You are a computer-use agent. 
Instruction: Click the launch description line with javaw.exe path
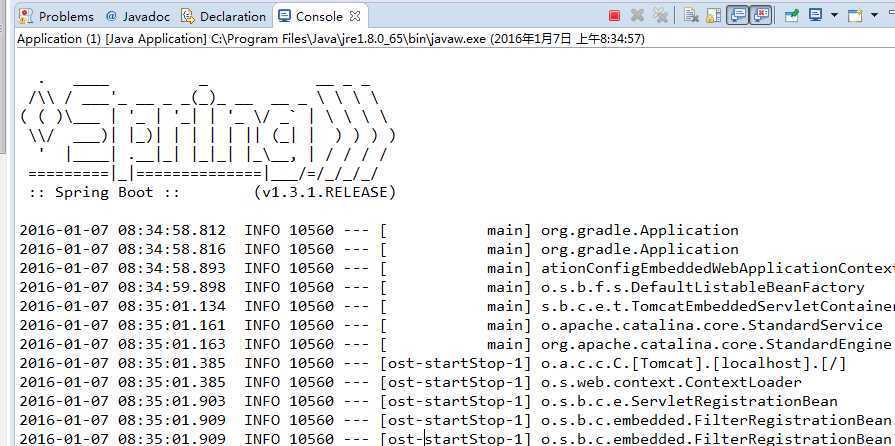tap(331, 39)
